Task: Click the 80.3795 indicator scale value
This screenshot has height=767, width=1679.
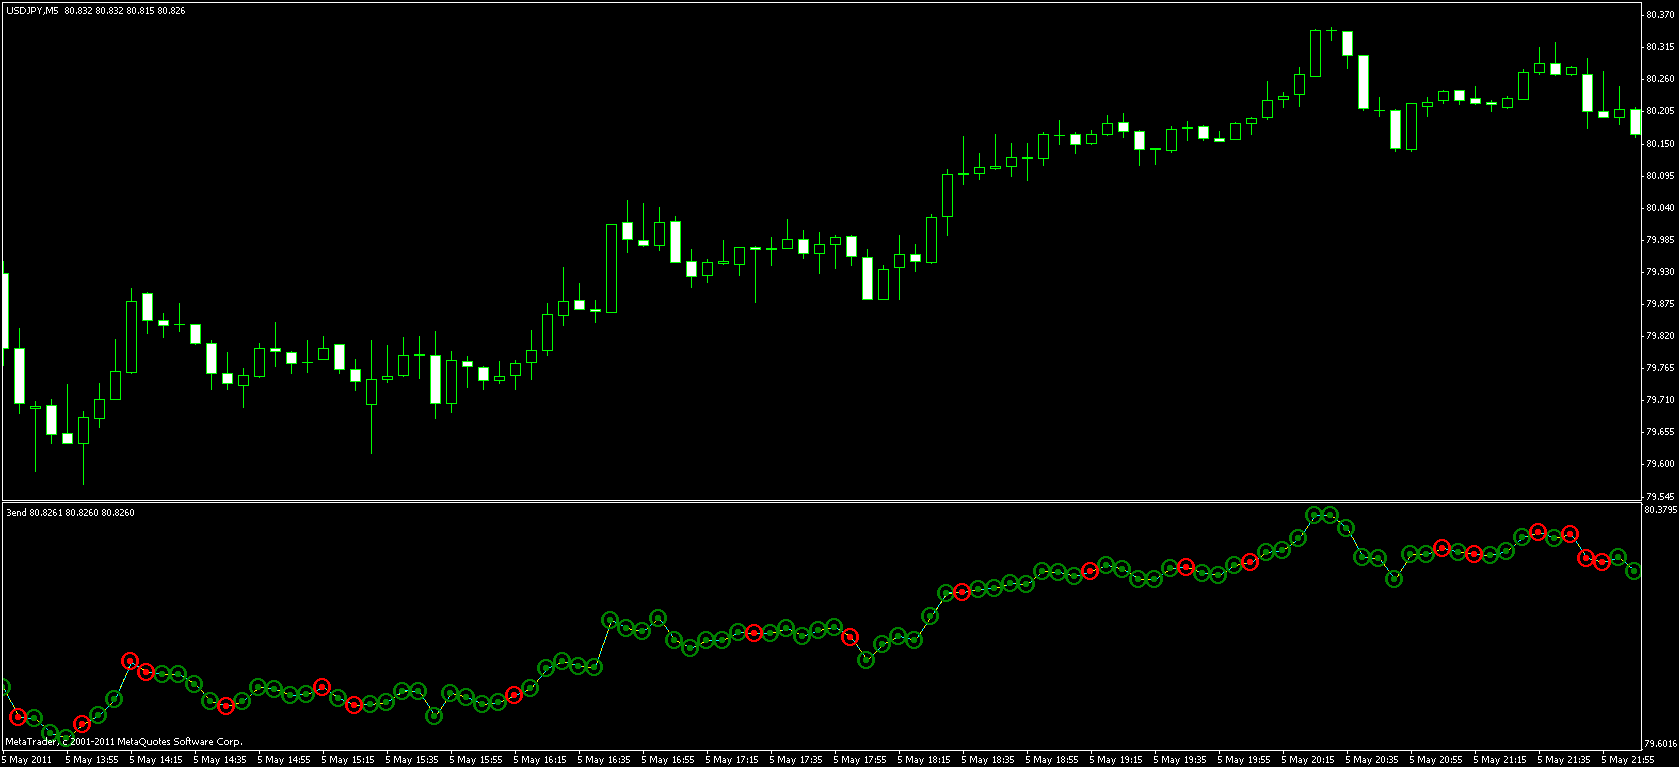Action: tap(1660, 510)
